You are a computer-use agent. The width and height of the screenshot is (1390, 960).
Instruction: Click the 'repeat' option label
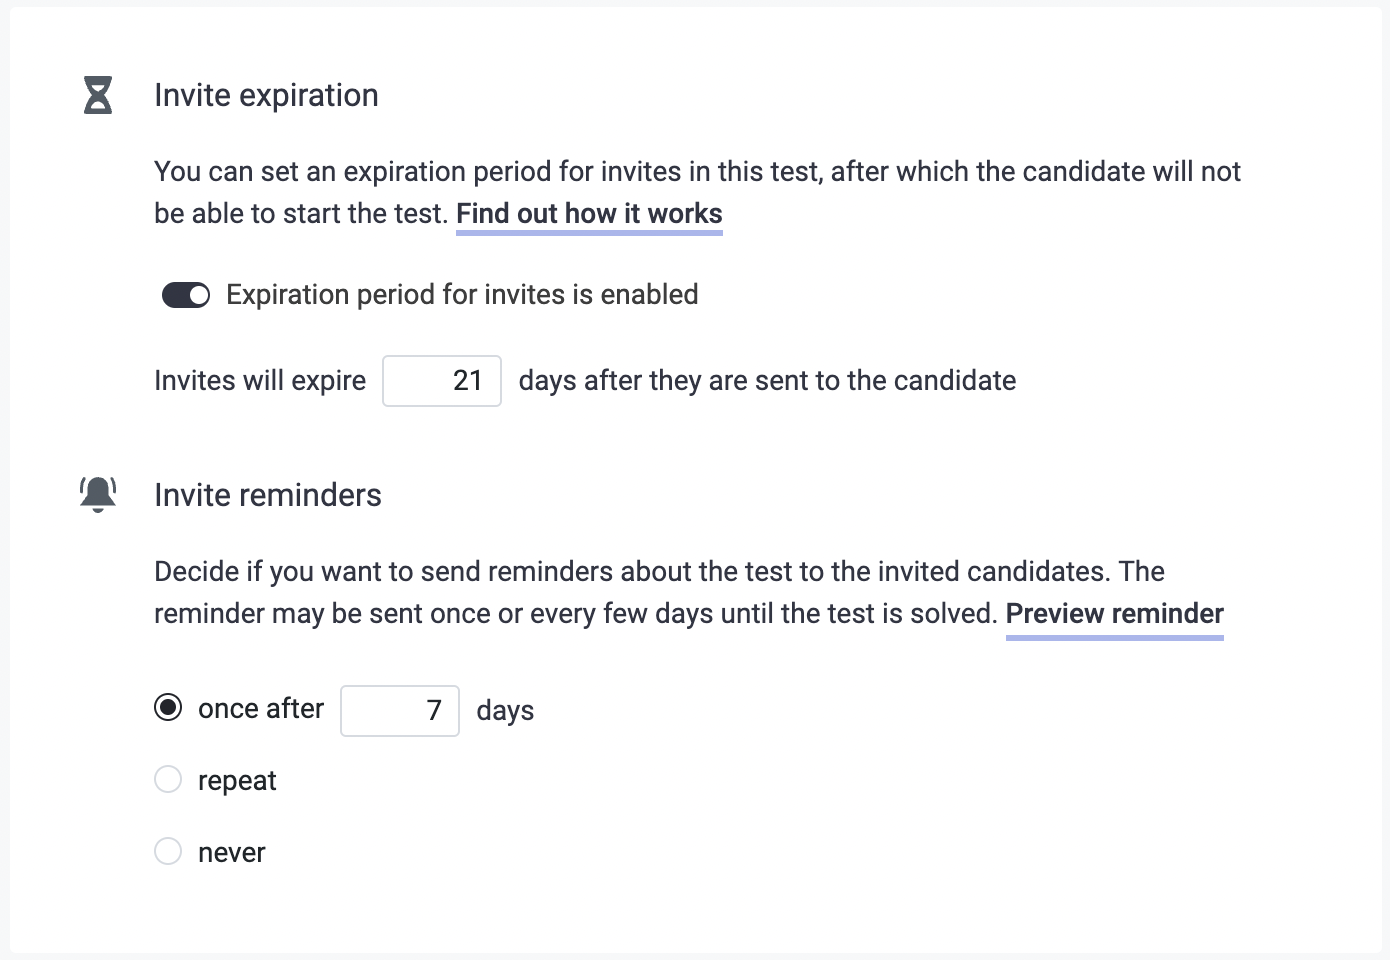[237, 781]
